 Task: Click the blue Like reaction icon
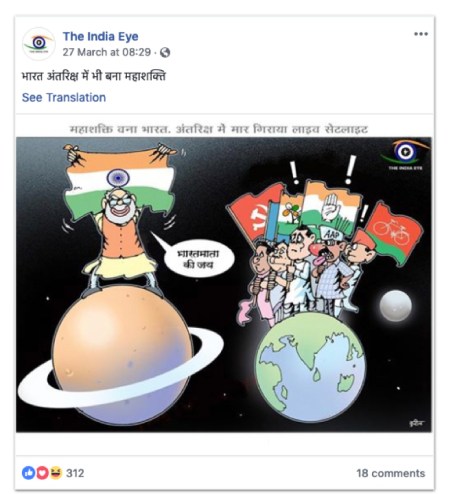click(x=29, y=473)
